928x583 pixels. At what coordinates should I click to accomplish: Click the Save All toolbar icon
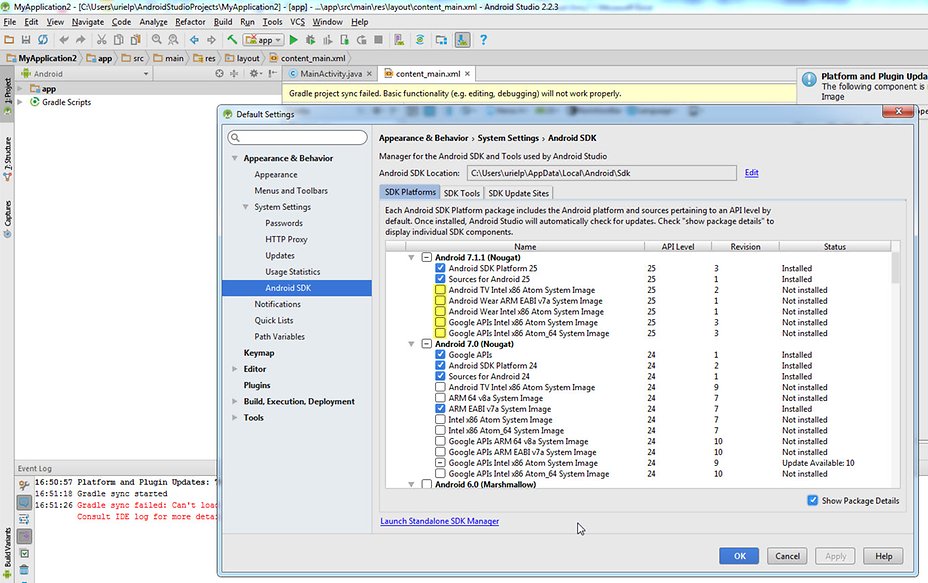(x=25, y=40)
